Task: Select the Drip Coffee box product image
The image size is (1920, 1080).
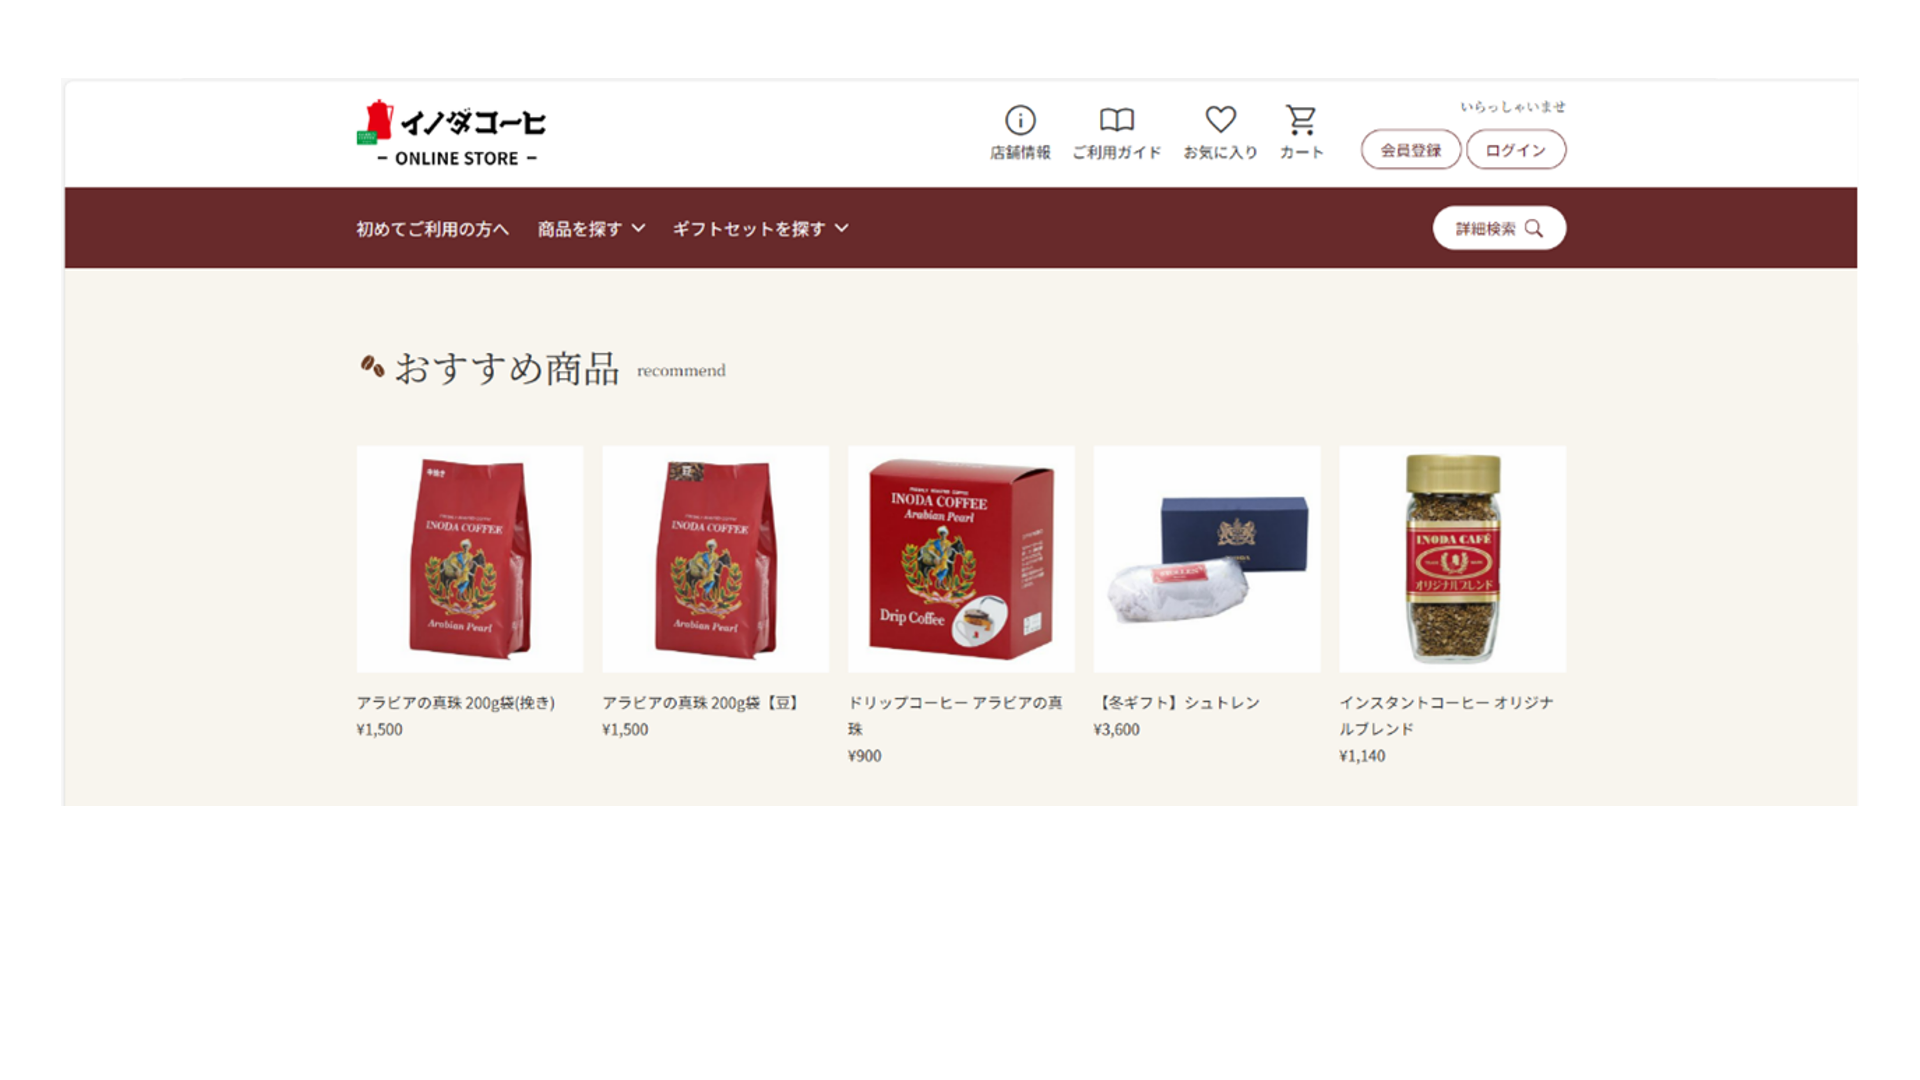Action: tap(961, 559)
